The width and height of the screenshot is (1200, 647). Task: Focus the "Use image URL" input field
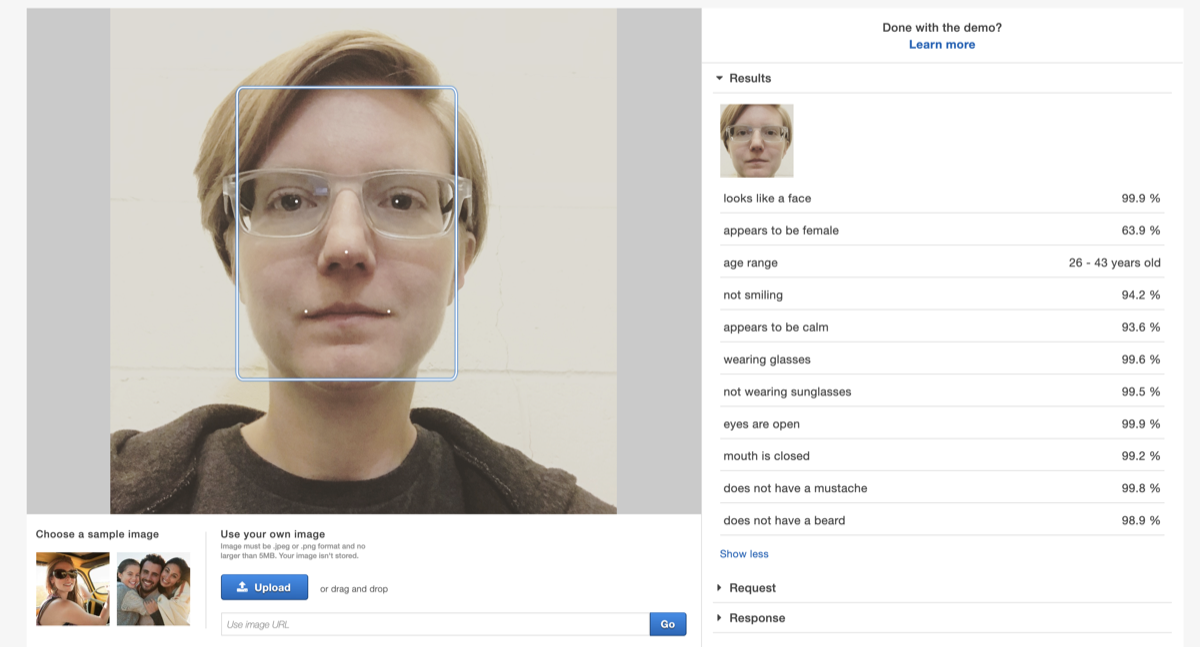point(435,624)
